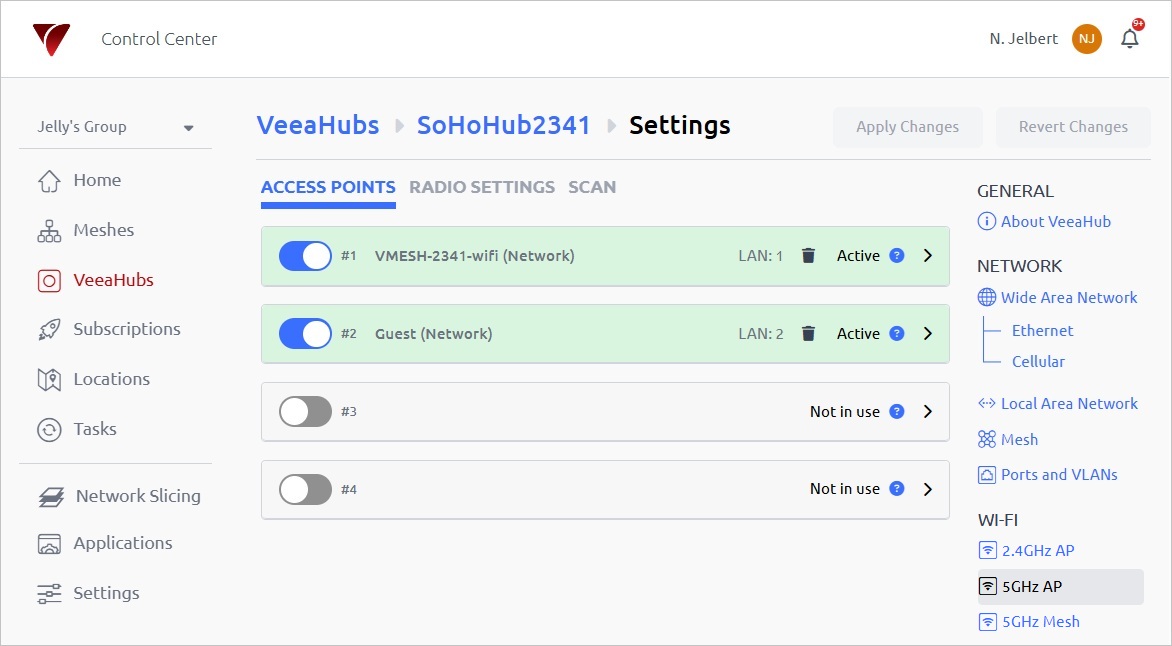Enable access point #4 toggle
This screenshot has height=646, width=1172.
(305, 489)
